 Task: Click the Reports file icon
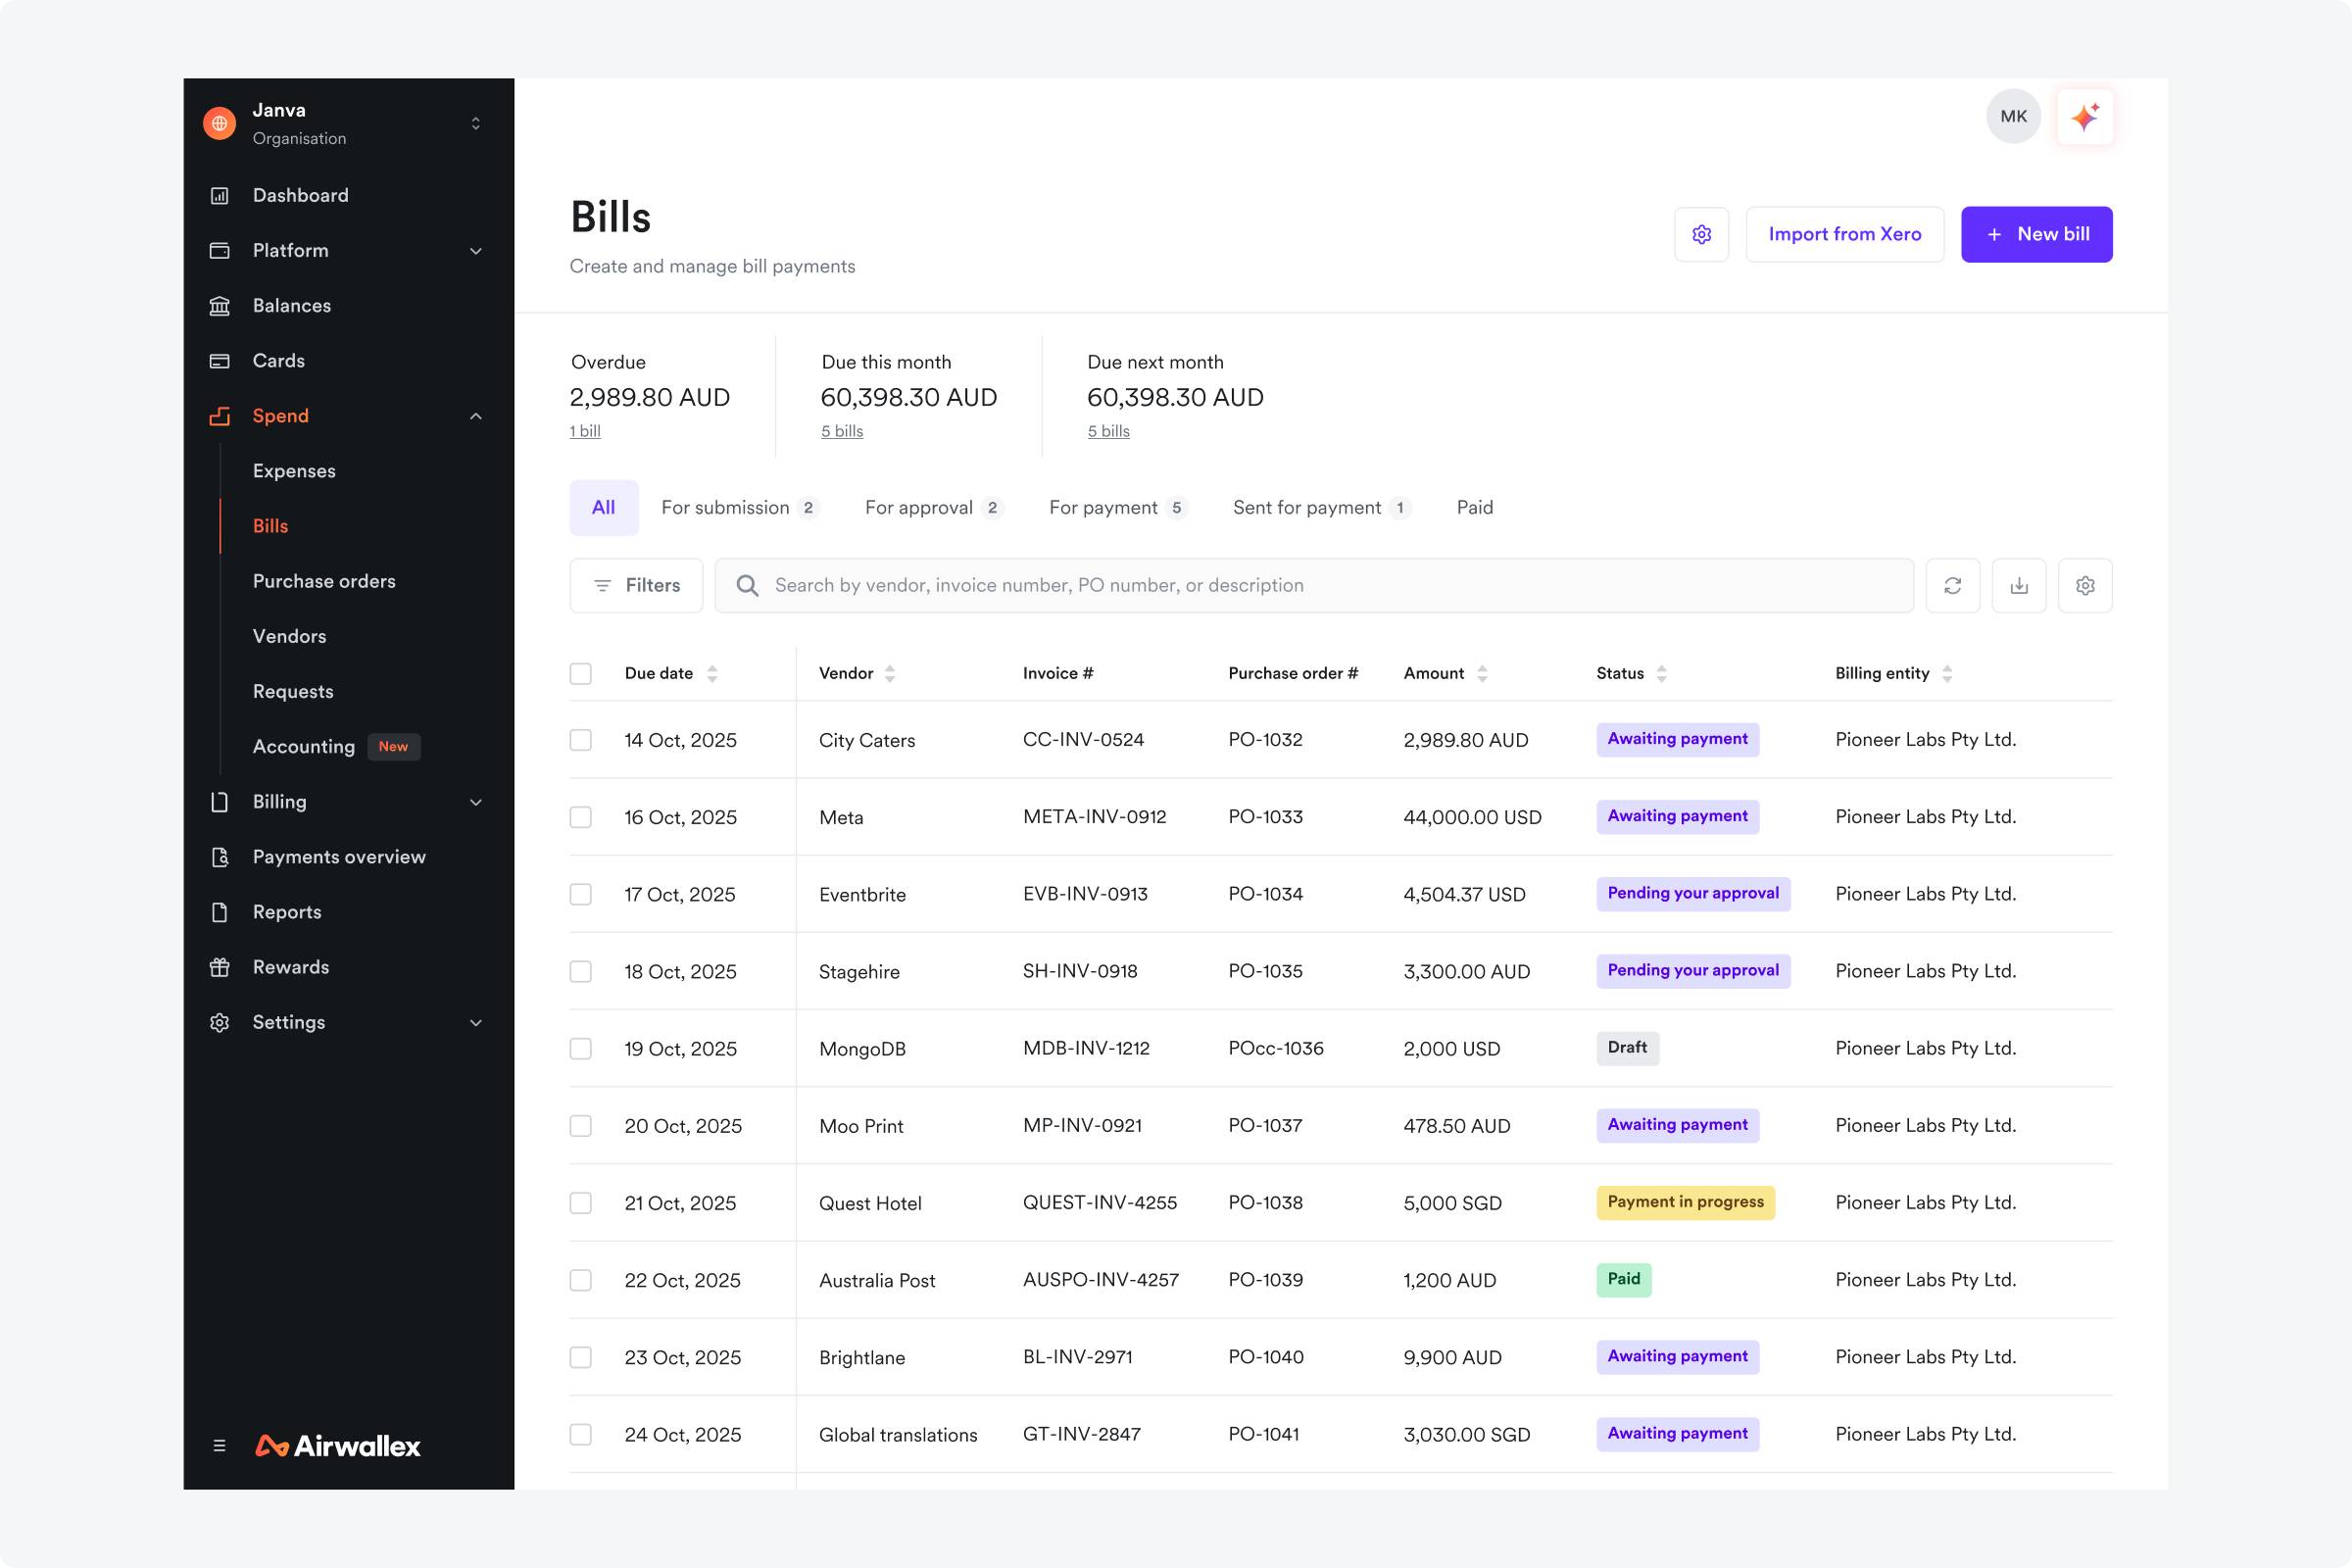pyautogui.click(x=220, y=911)
